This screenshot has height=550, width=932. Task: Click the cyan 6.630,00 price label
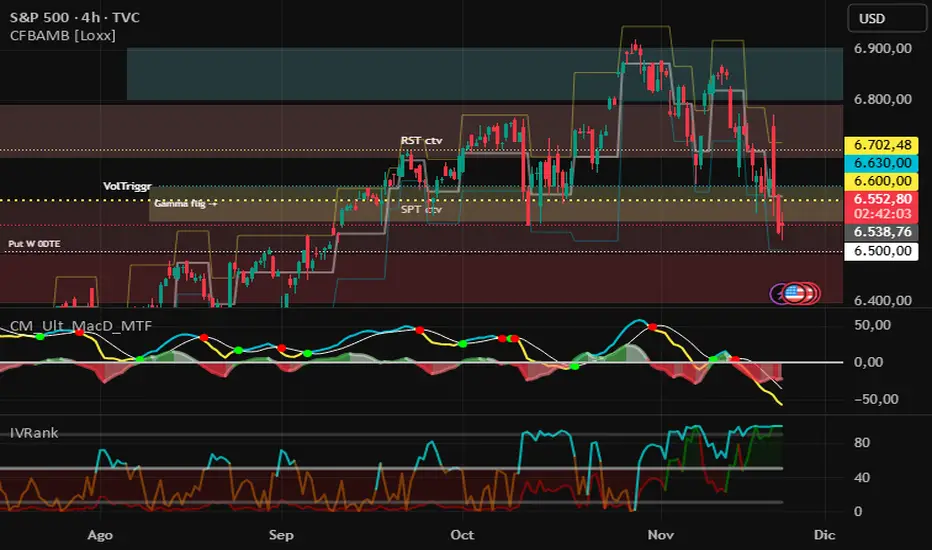[x=882, y=163]
